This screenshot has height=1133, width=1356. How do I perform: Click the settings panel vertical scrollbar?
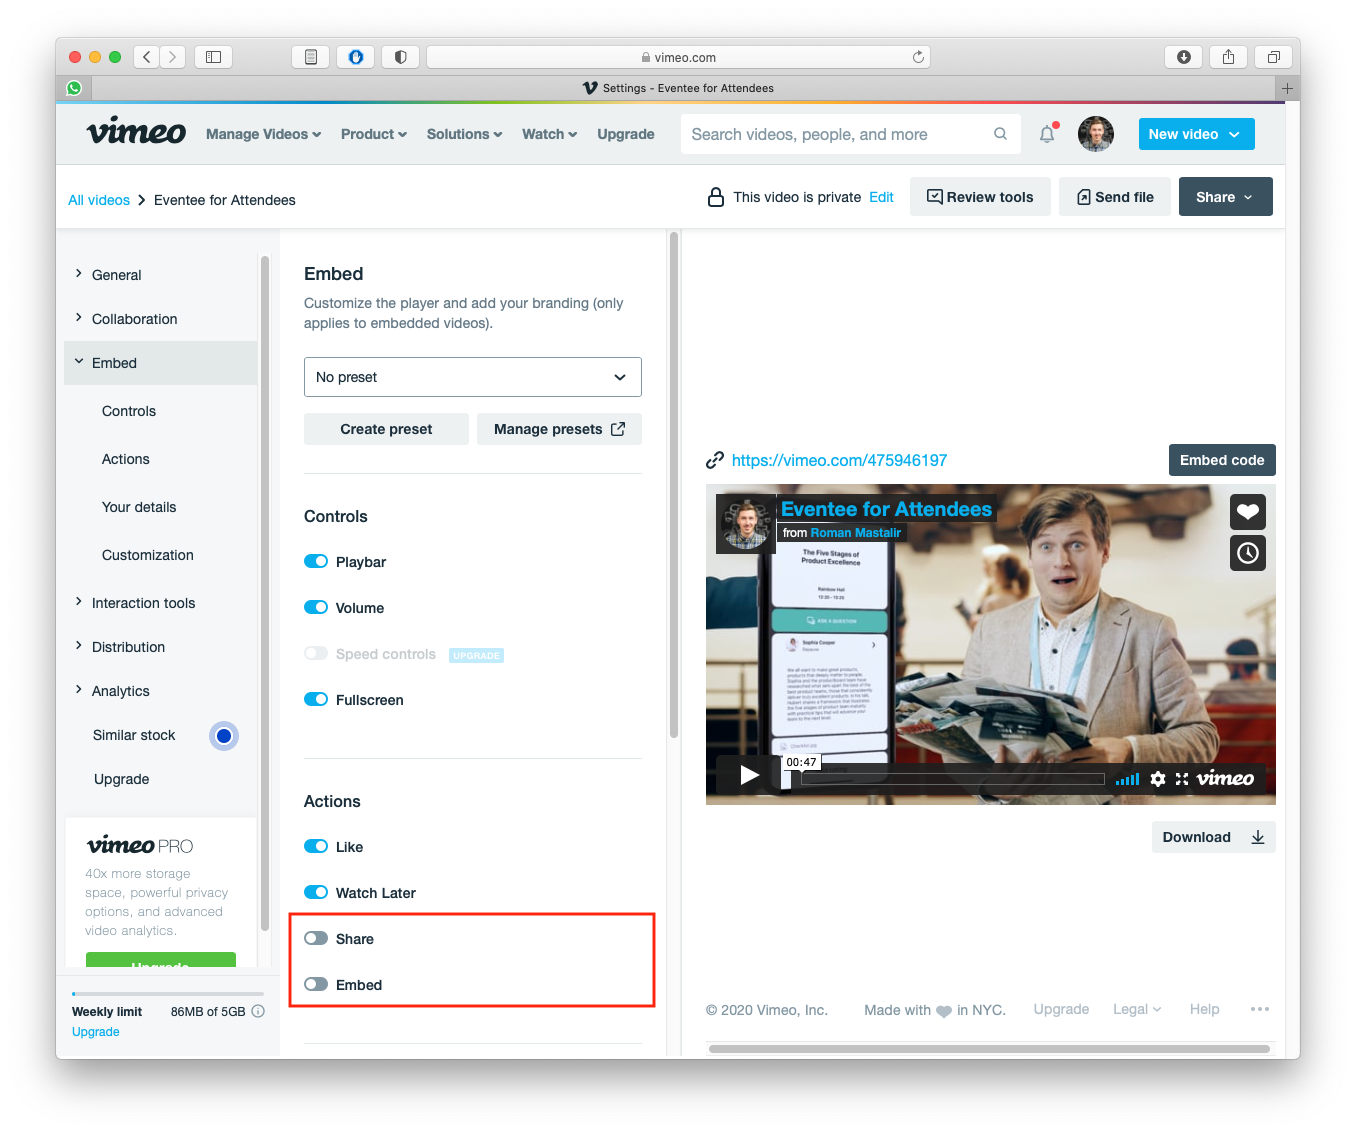(674, 485)
